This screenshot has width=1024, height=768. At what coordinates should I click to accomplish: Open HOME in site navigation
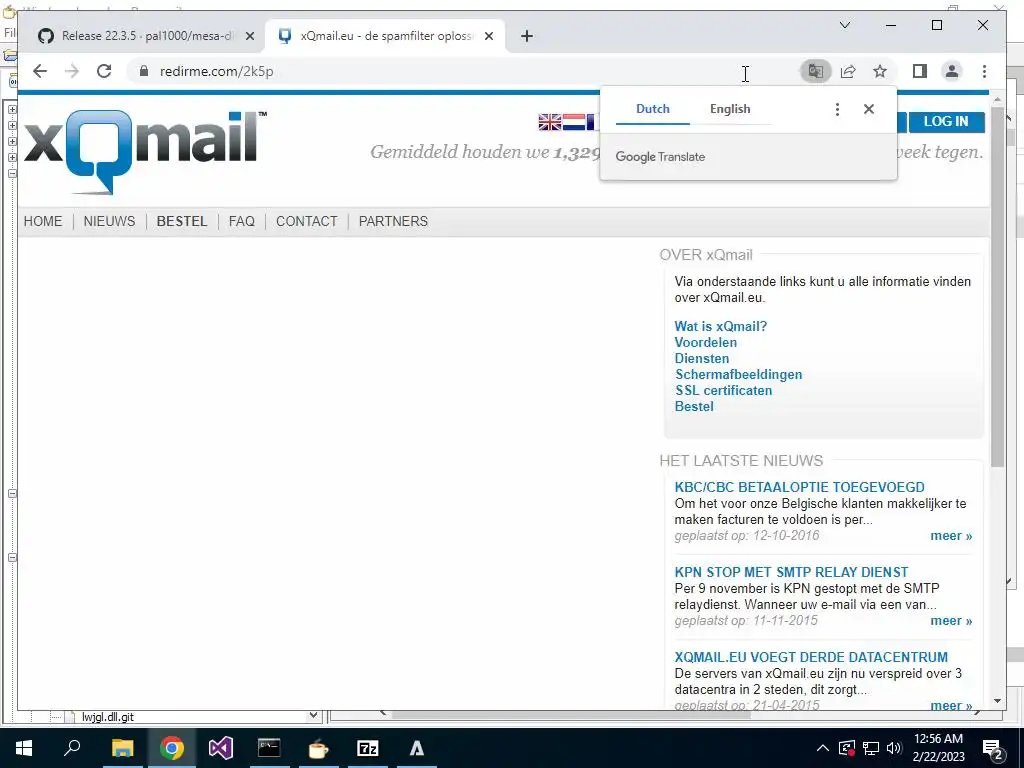43,221
